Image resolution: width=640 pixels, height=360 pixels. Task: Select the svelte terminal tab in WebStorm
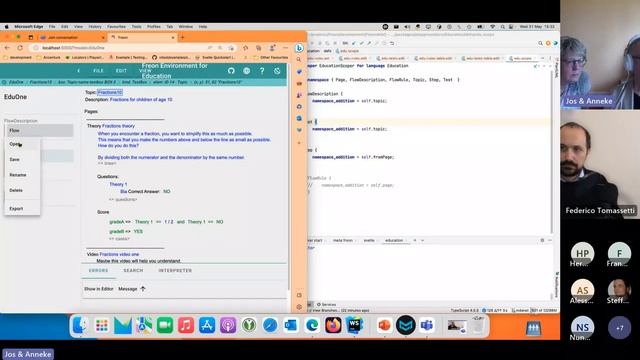[x=369, y=240]
